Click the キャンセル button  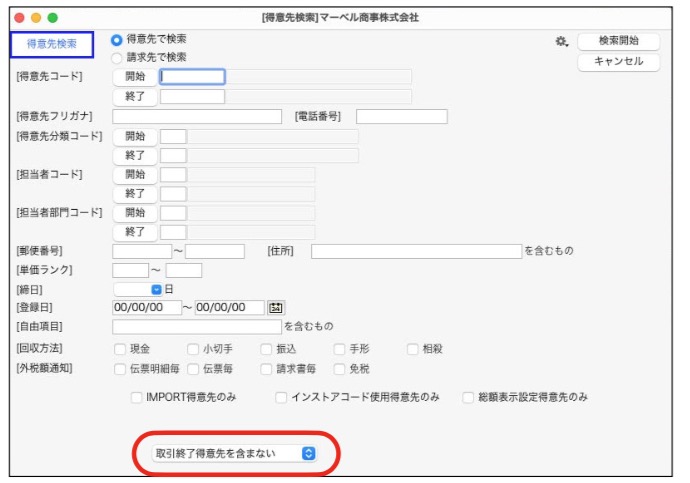click(x=618, y=62)
